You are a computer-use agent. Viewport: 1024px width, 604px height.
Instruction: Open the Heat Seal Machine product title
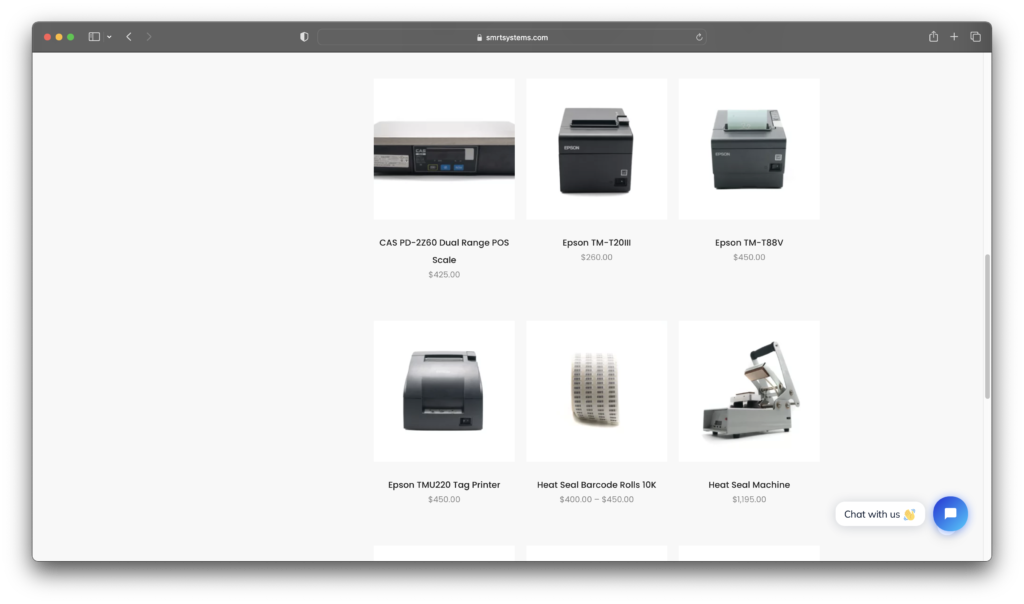(749, 485)
